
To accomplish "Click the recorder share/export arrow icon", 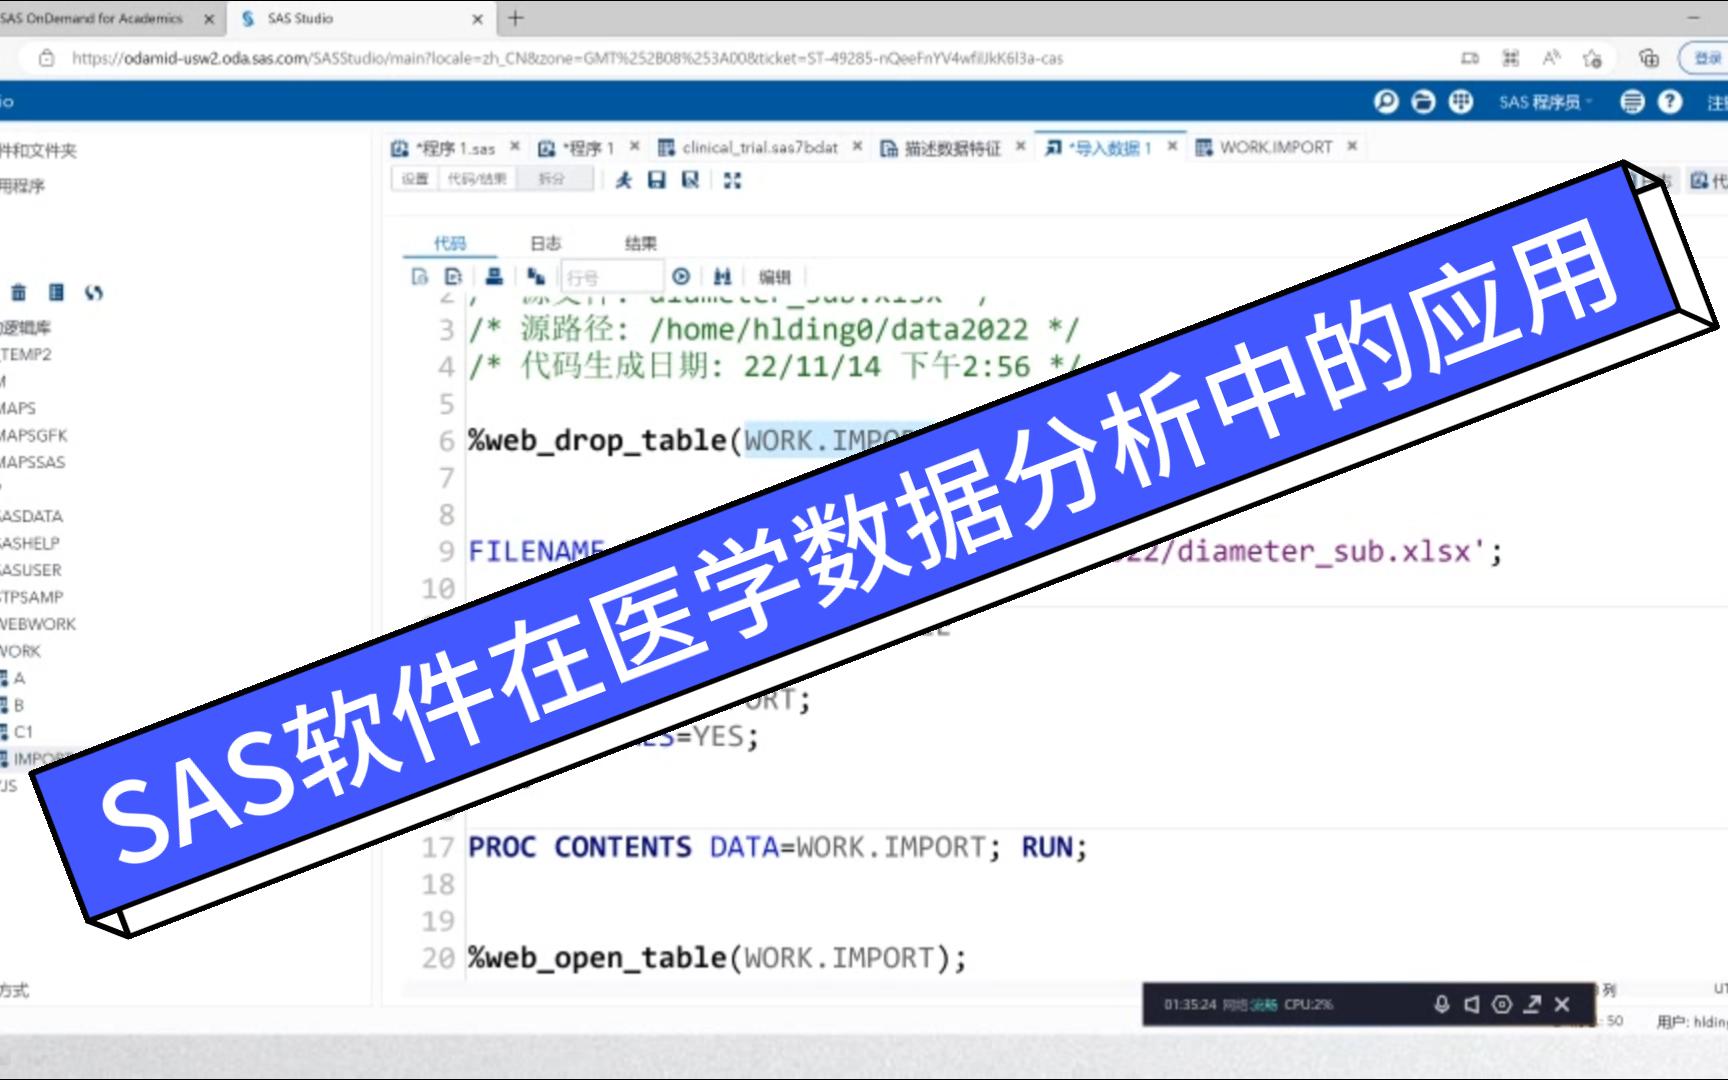I will click(1532, 1004).
